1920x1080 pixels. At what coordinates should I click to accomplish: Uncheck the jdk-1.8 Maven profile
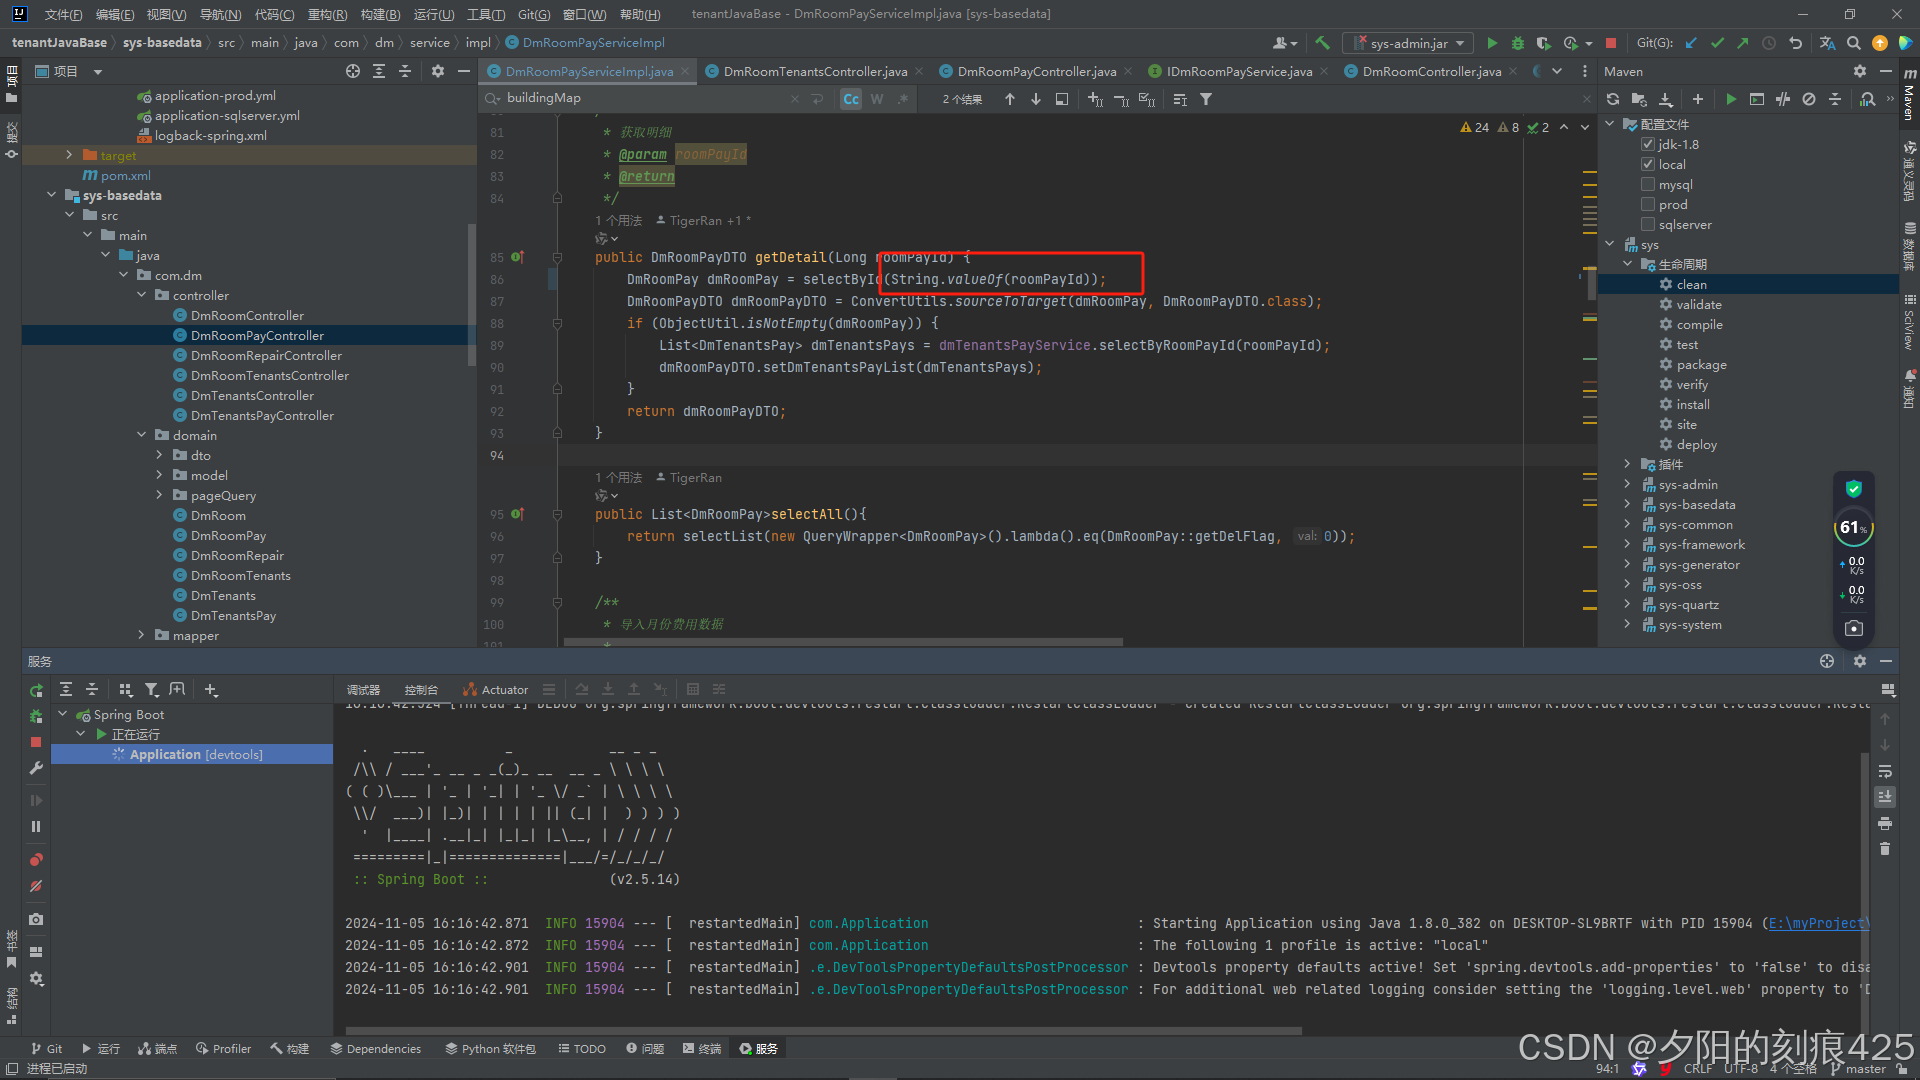pos(1648,145)
